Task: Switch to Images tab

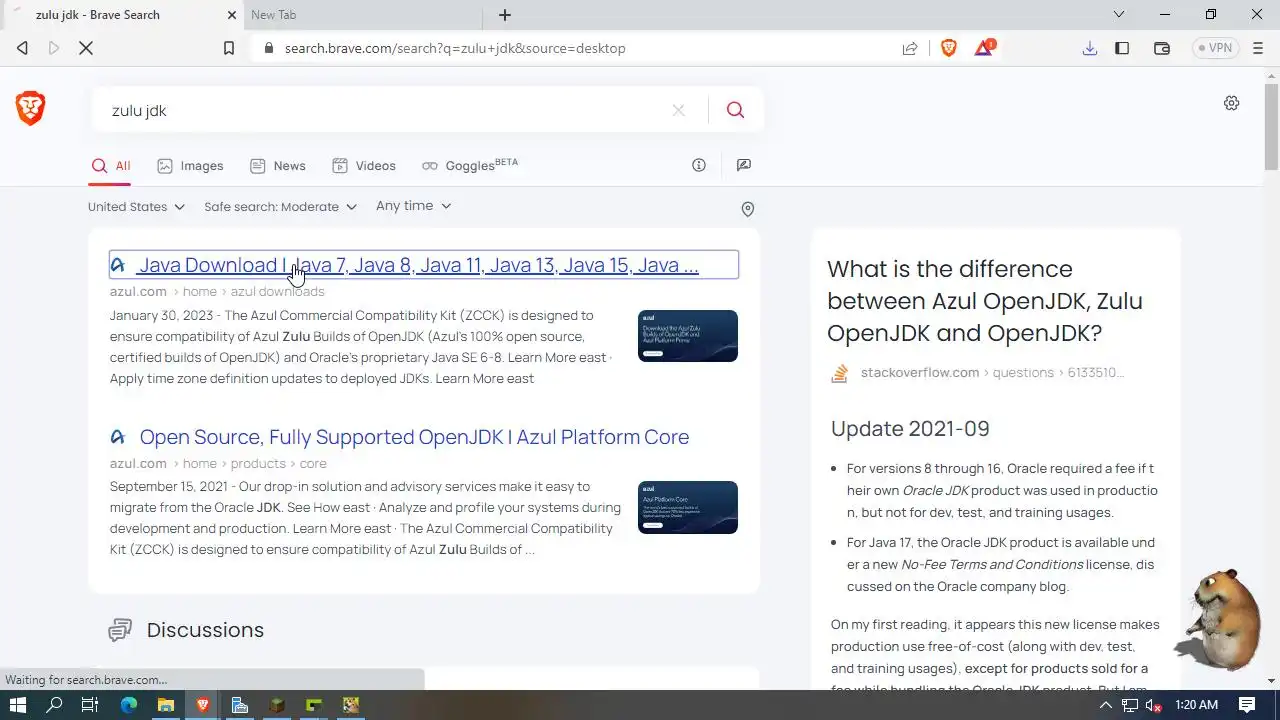Action: point(190,166)
